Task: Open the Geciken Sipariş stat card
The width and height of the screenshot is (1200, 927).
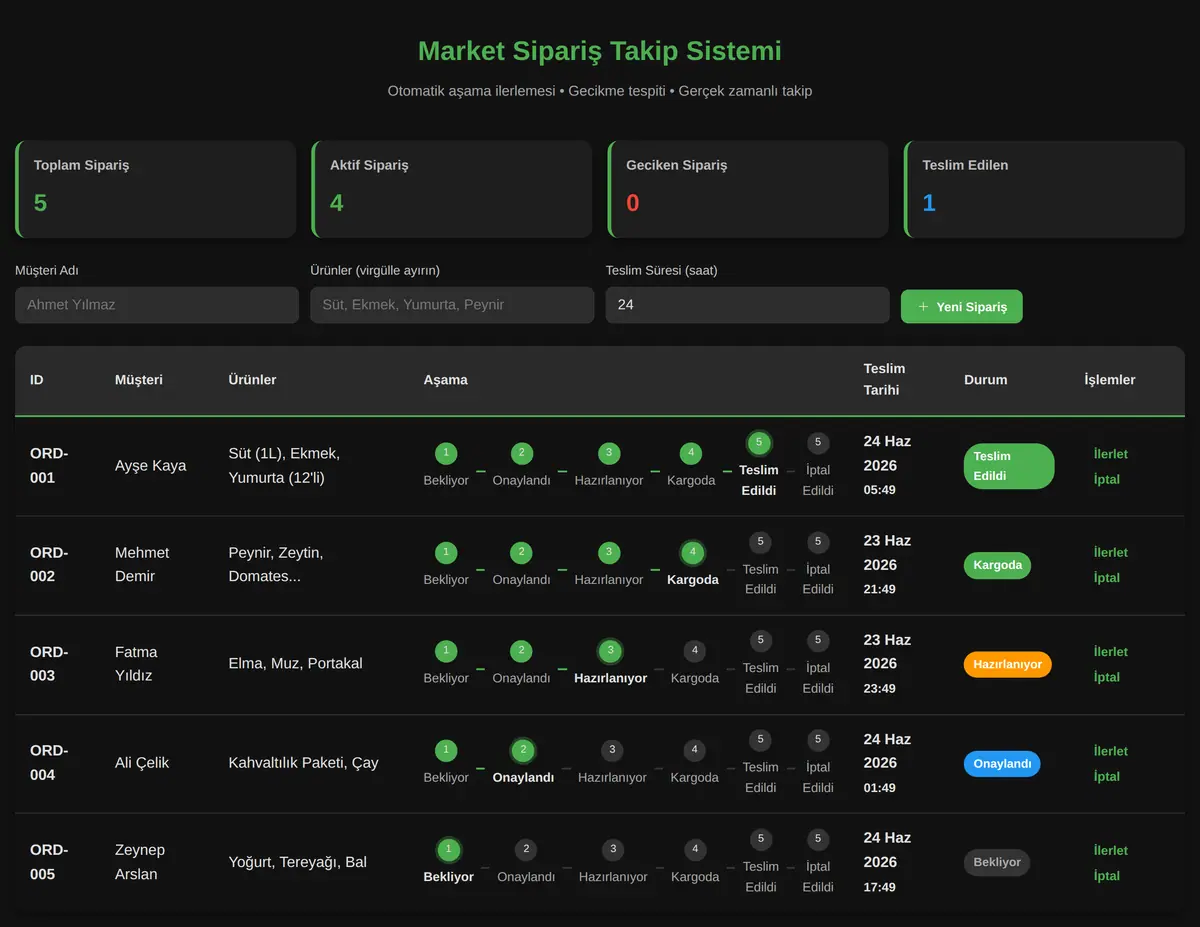Action: coord(748,189)
